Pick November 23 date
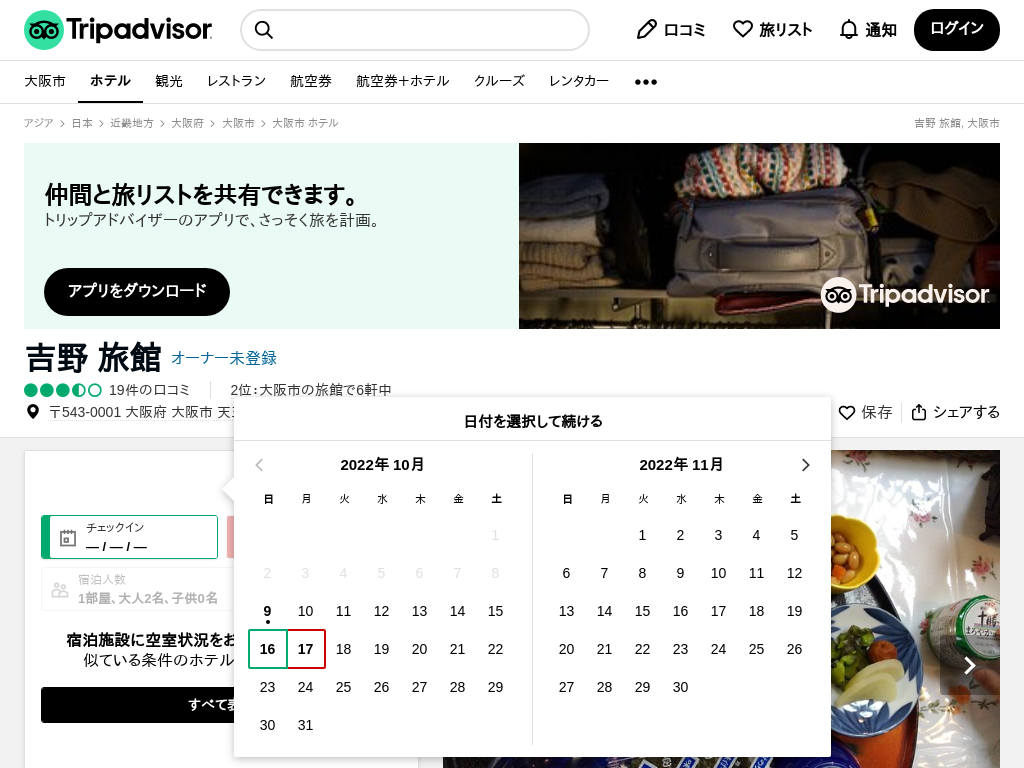The image size is (1024, 768). [x=680, y=649]
